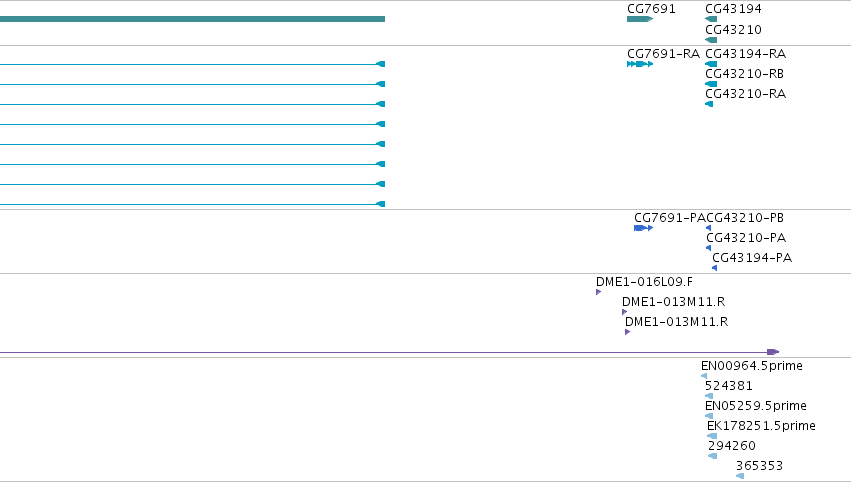Click the DME1-016L09.F feature label
The image size is (851, 482).
(644, 282)
